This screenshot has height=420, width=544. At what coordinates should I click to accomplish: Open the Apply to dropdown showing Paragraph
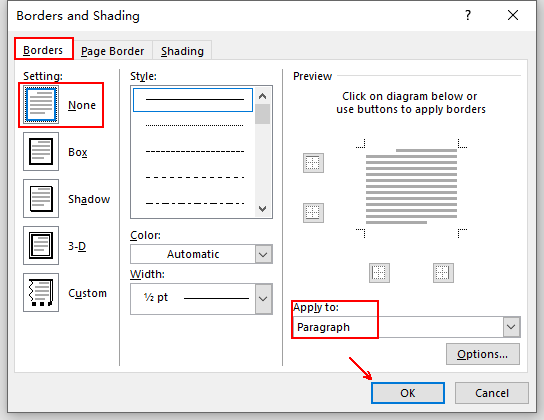[x=407, y=327]
